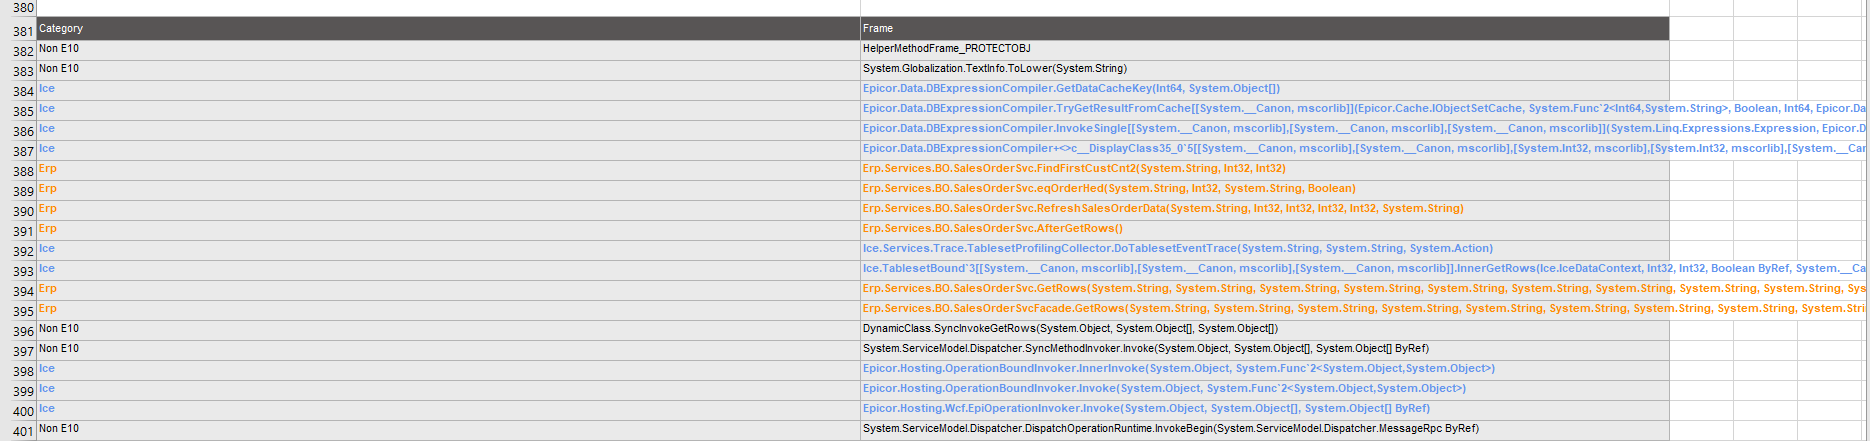Select the SyncMethodInvoker.Invoke frame cell
The width and height of the screenshot is (1870, 441).
coord(1264,349)
